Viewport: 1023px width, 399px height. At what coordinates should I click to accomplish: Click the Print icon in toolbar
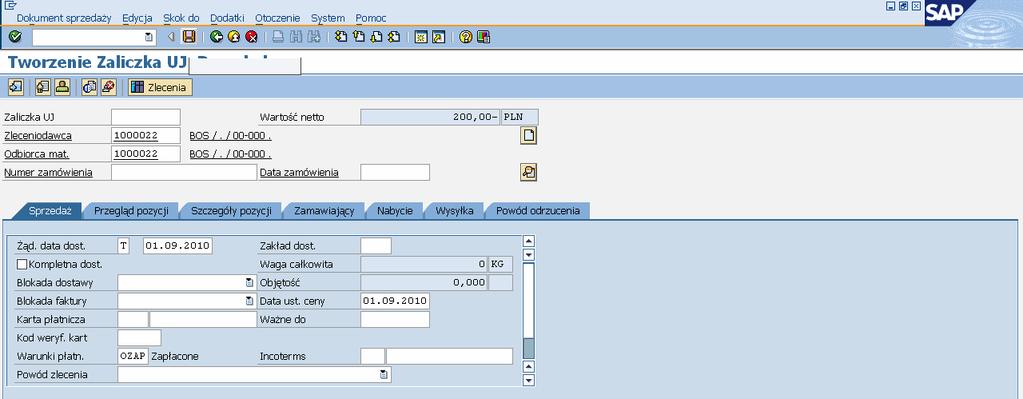coord(278,37)
